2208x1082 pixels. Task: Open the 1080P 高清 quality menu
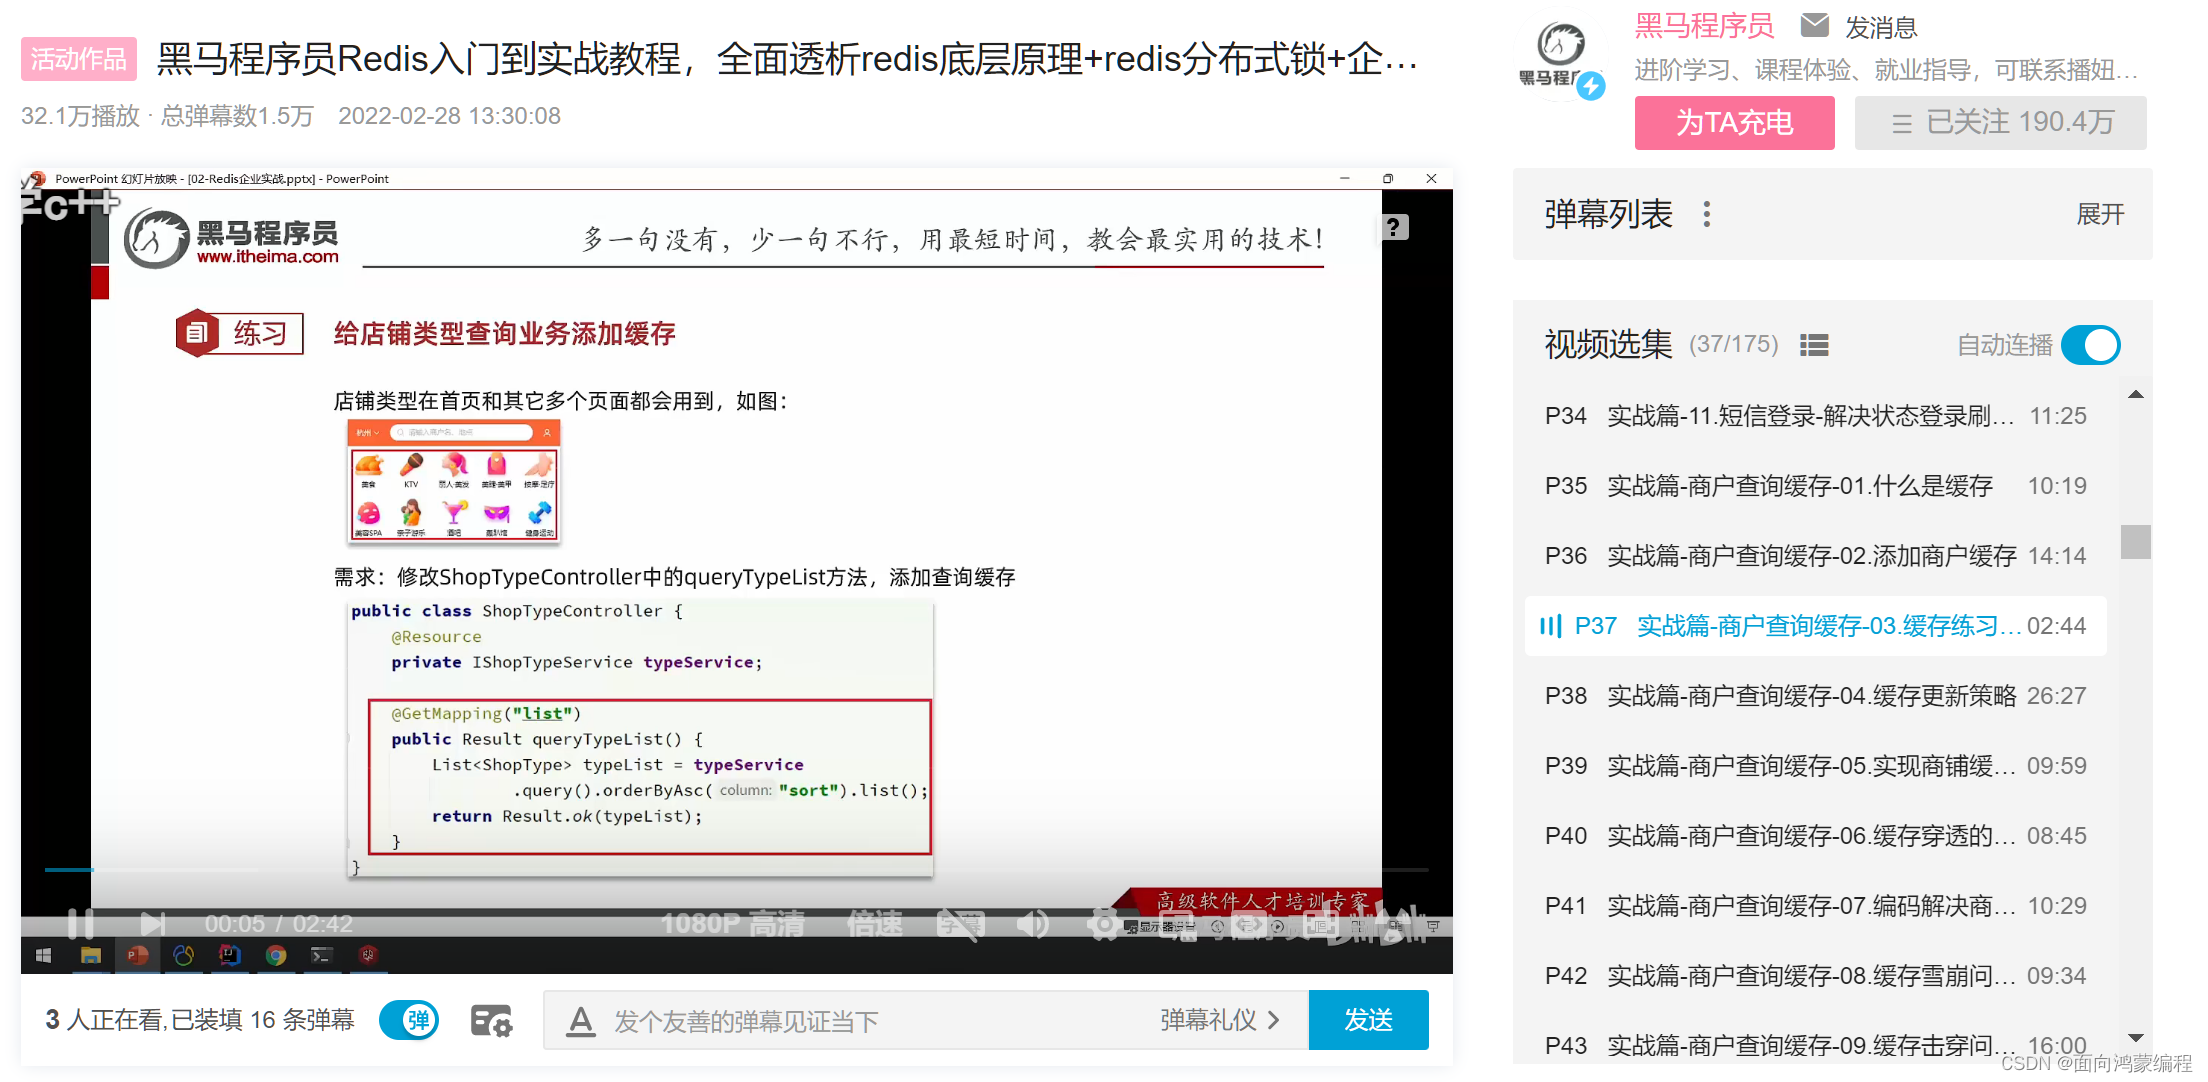tap(732, 923)
